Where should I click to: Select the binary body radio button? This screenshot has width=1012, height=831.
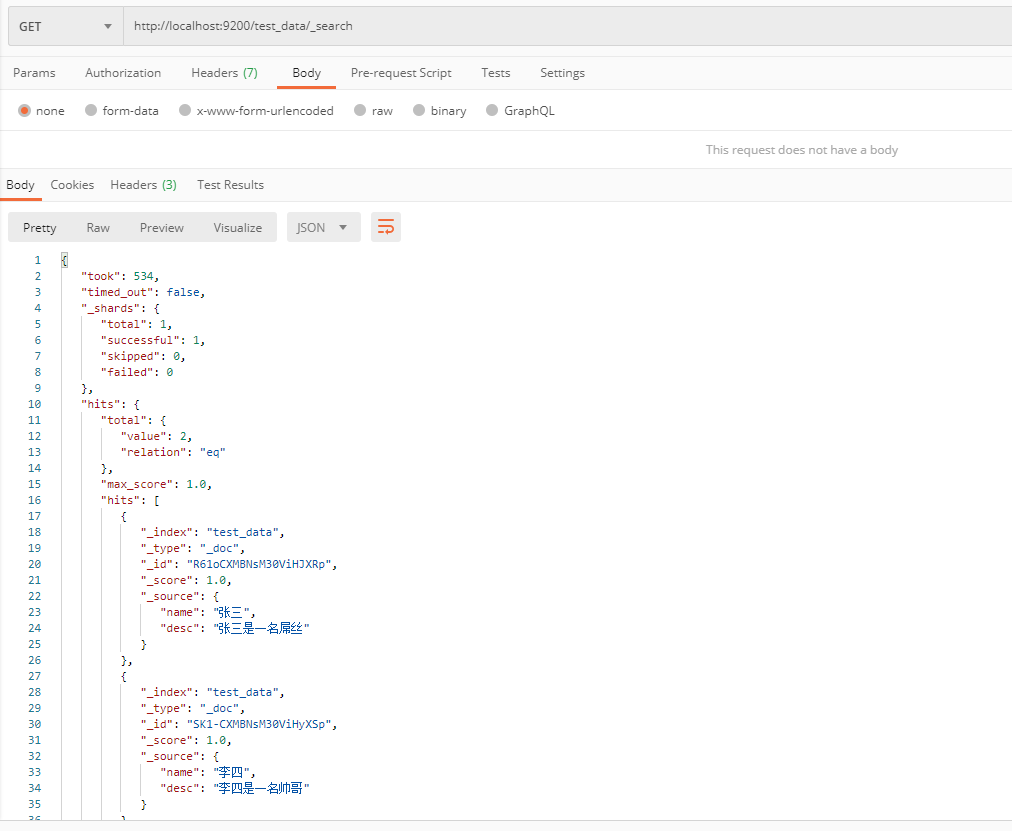tap(419, 110)
